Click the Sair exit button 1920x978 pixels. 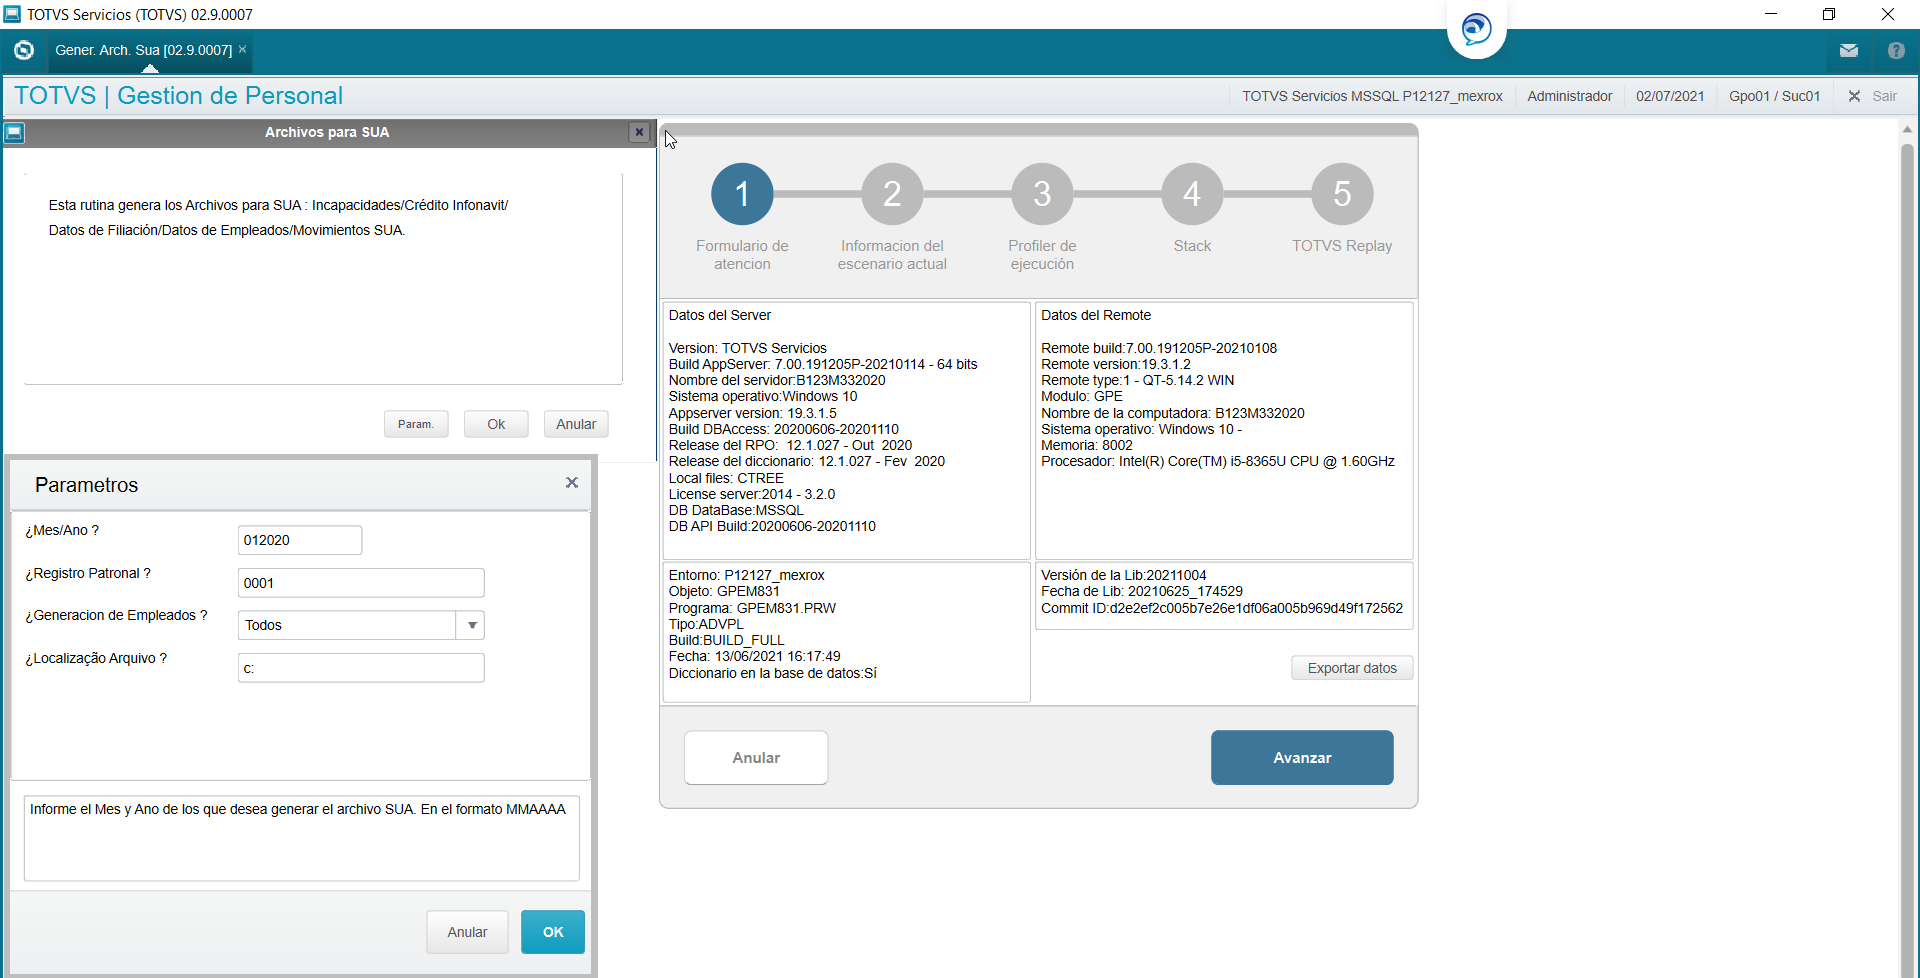[x=1873, y=96]
